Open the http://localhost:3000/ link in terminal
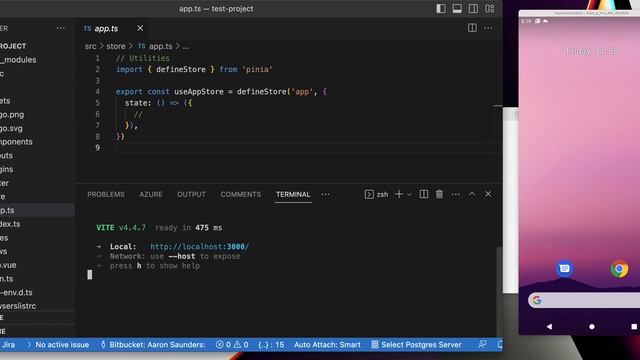The height and width of the screenshot is (360, 640). [200, 247]
